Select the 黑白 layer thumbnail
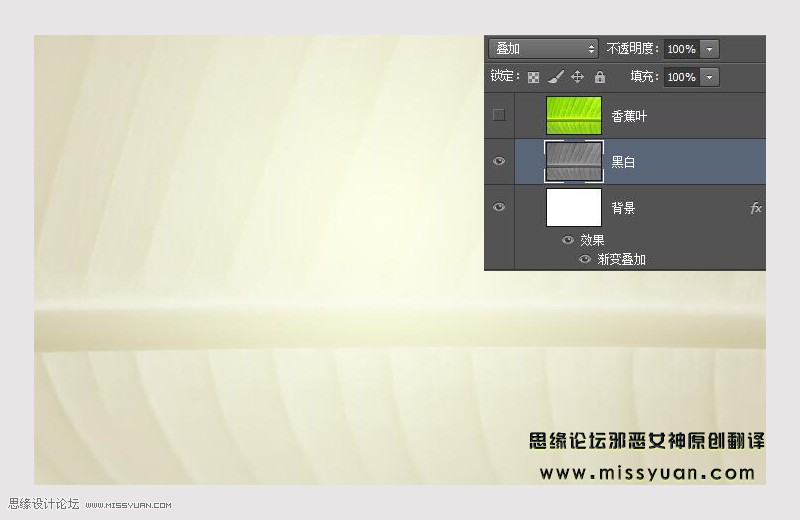The image size is (800, 520). 573,161
